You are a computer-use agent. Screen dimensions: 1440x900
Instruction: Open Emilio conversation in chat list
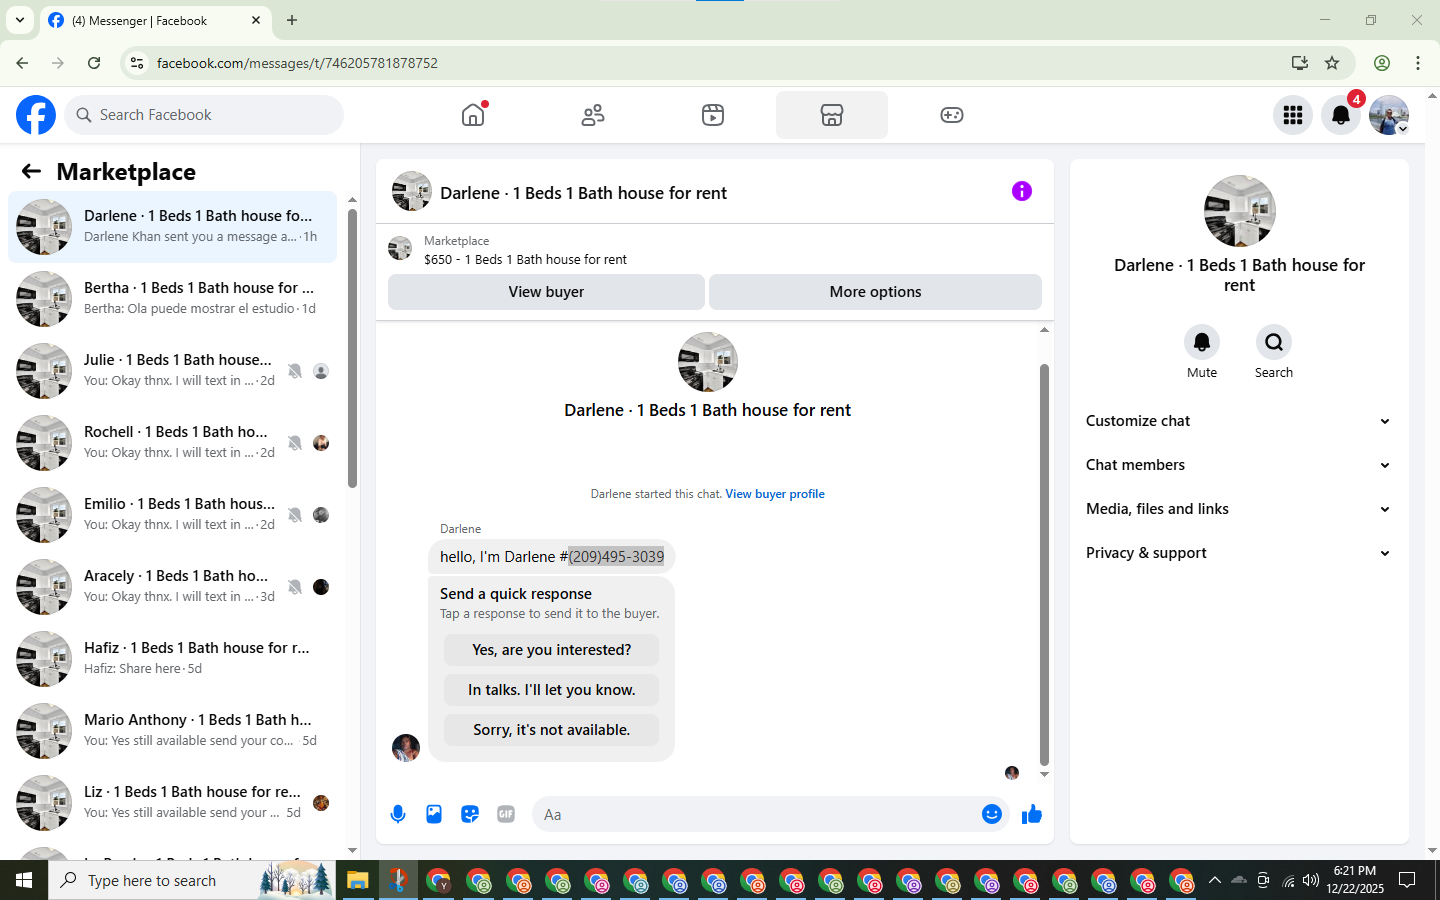click(172, 515)
